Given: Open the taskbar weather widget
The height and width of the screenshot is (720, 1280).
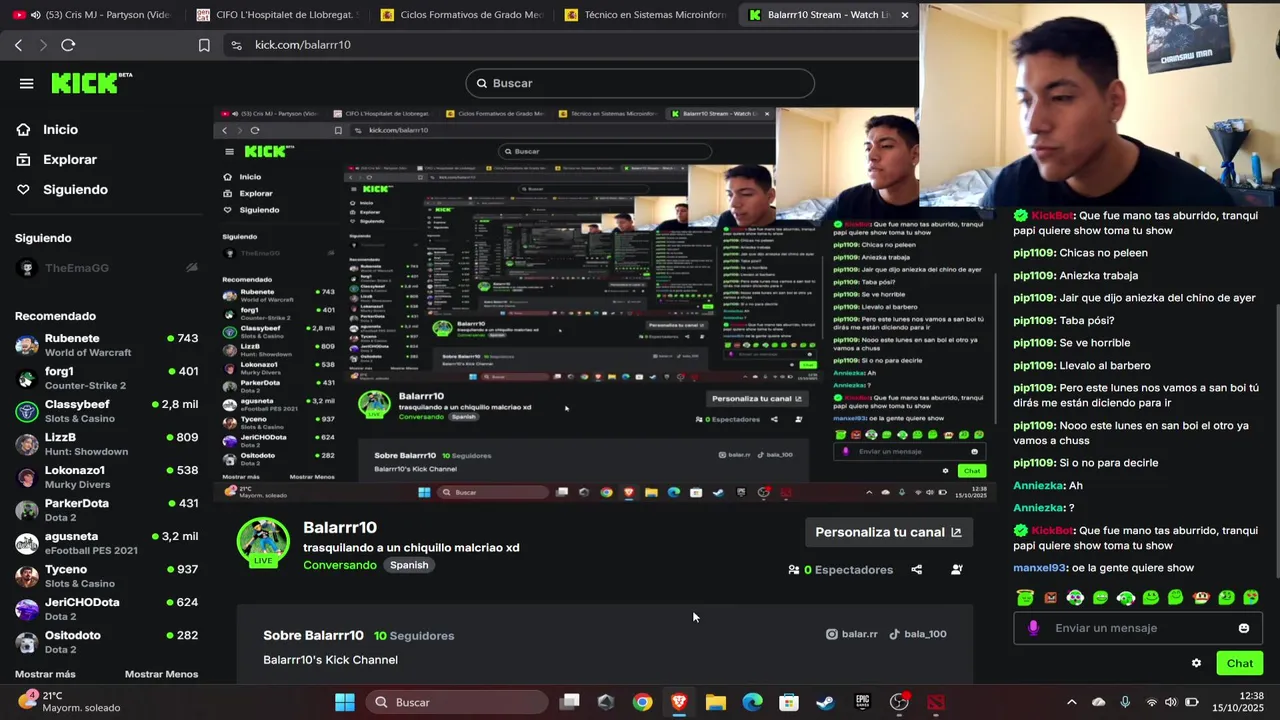Looking at the screenshot, I should 70,702.
